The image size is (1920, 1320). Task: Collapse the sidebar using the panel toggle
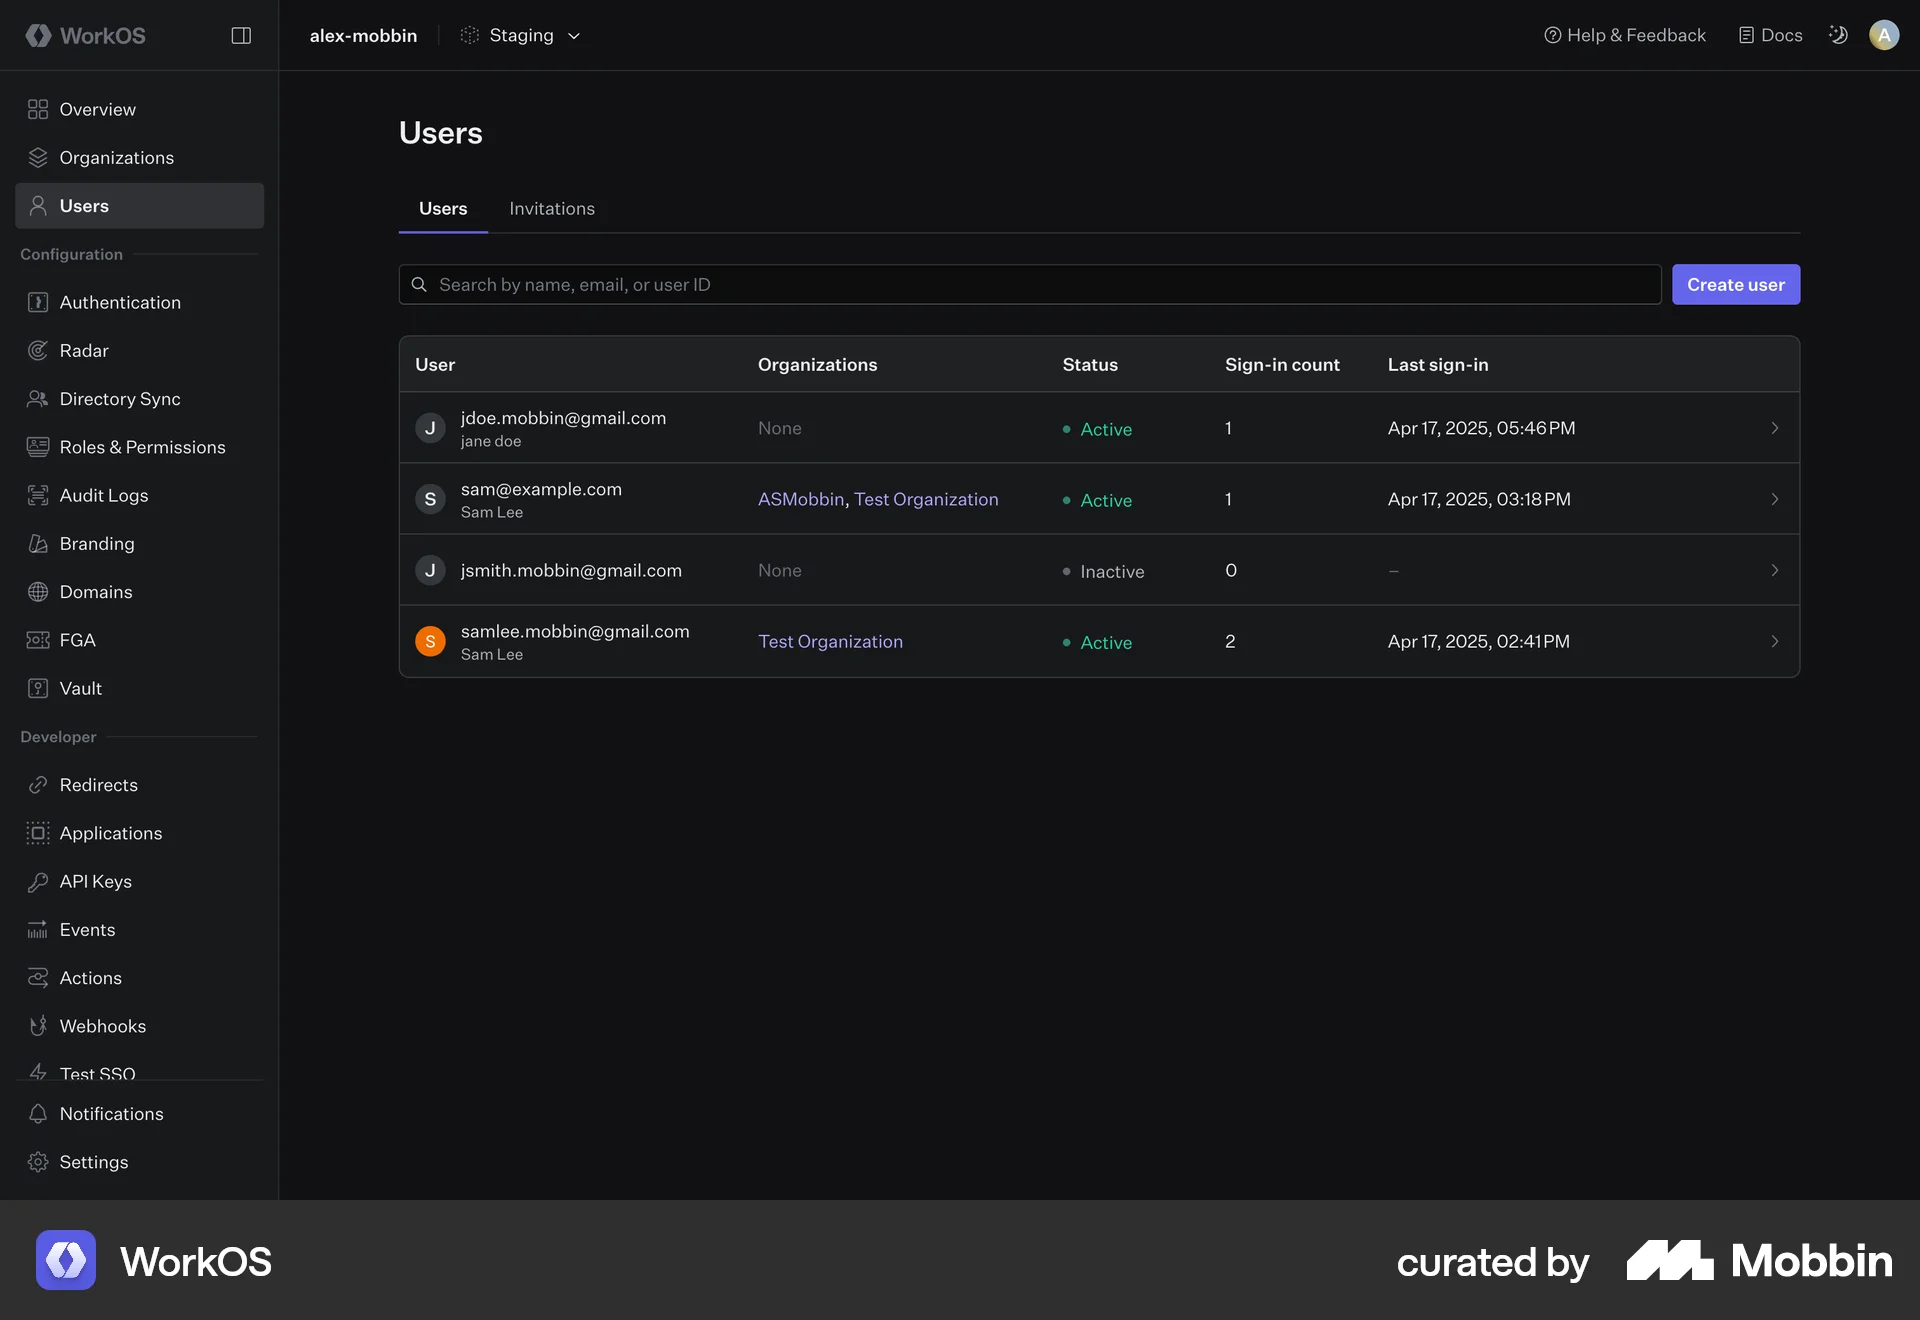tap(241, 35)
